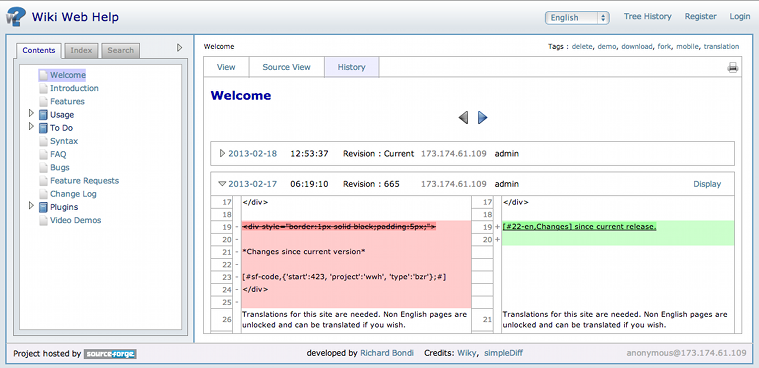Expand the Usage tree node
Image resolution: width=759 pixels, height=368 pixels.
[x=31, y=113]
